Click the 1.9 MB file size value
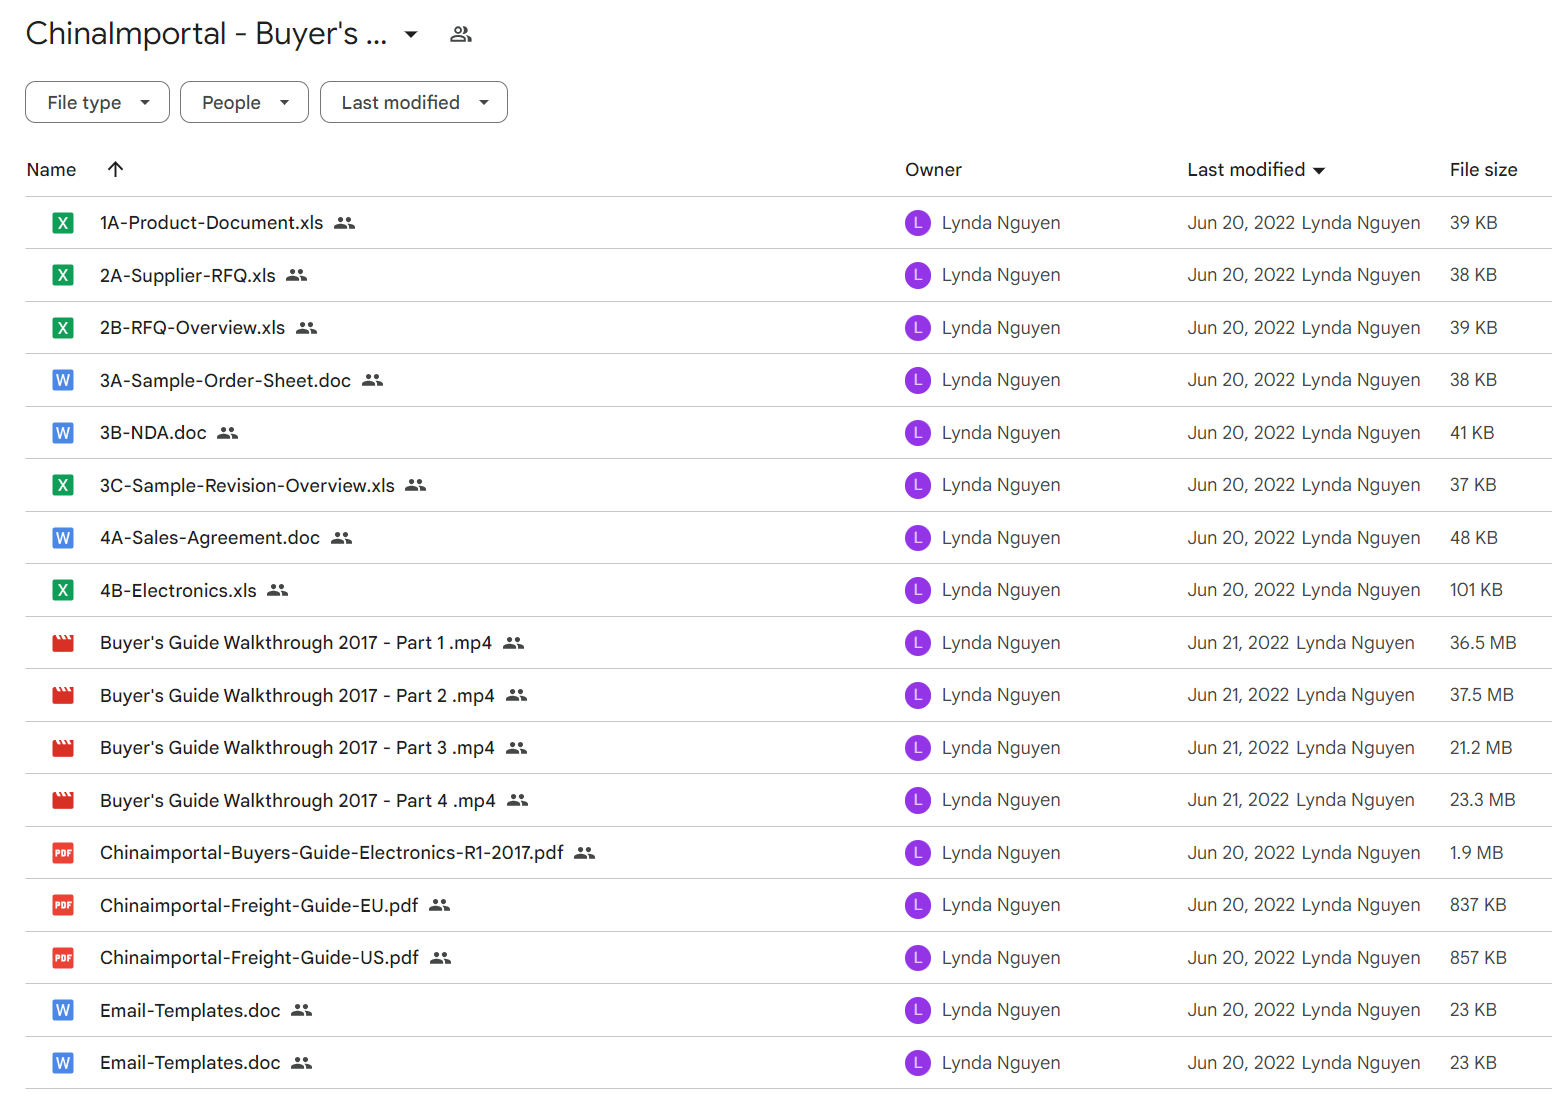The height and width of the screenshot is (1118, 1552). click(1476, 853)
